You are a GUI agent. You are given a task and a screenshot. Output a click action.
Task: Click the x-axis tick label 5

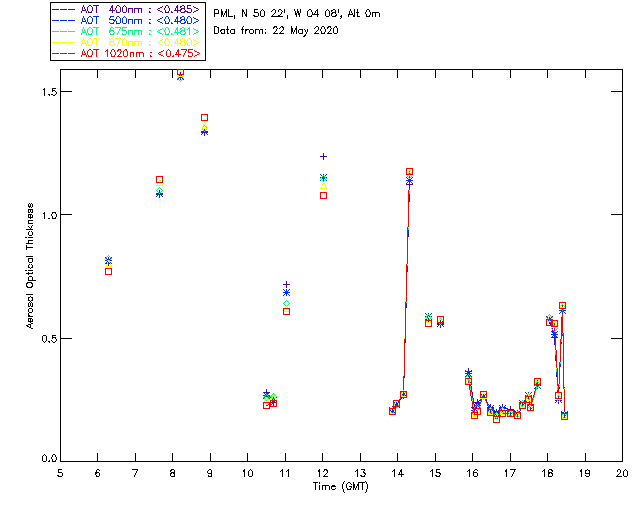click(x=60, y=473)
